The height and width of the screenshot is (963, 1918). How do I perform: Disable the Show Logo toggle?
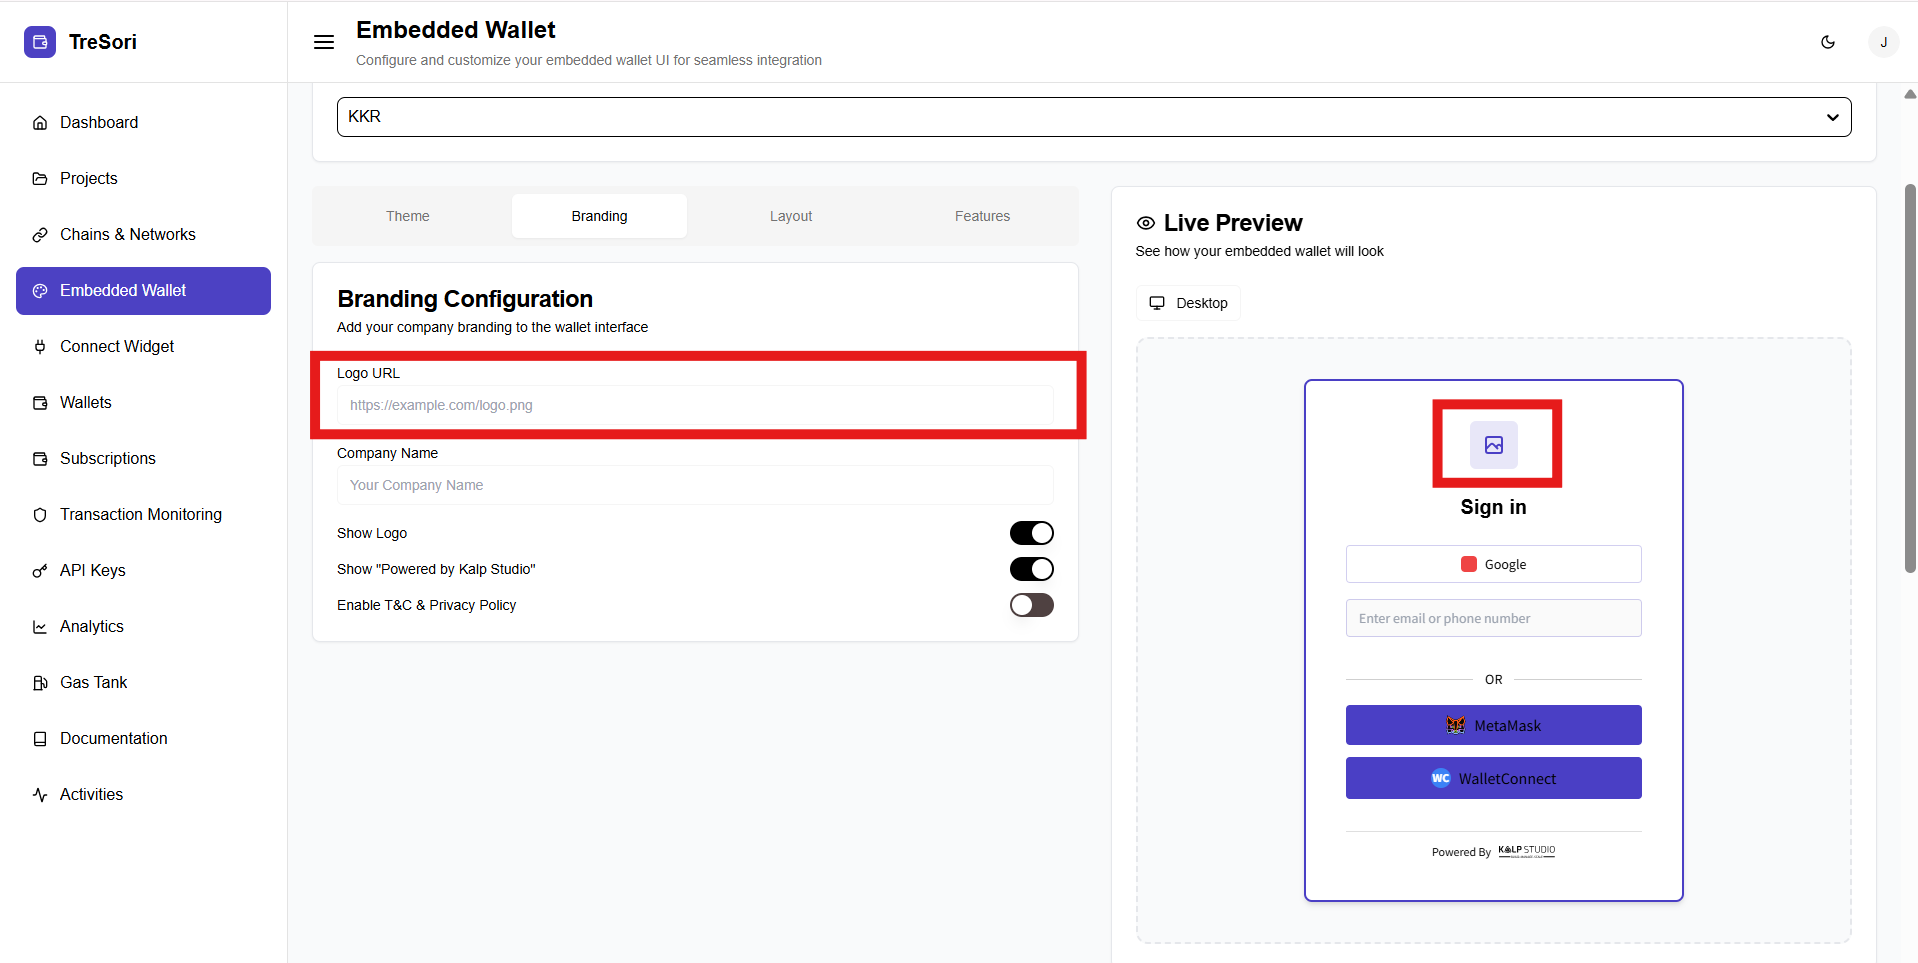point(1031,533)
